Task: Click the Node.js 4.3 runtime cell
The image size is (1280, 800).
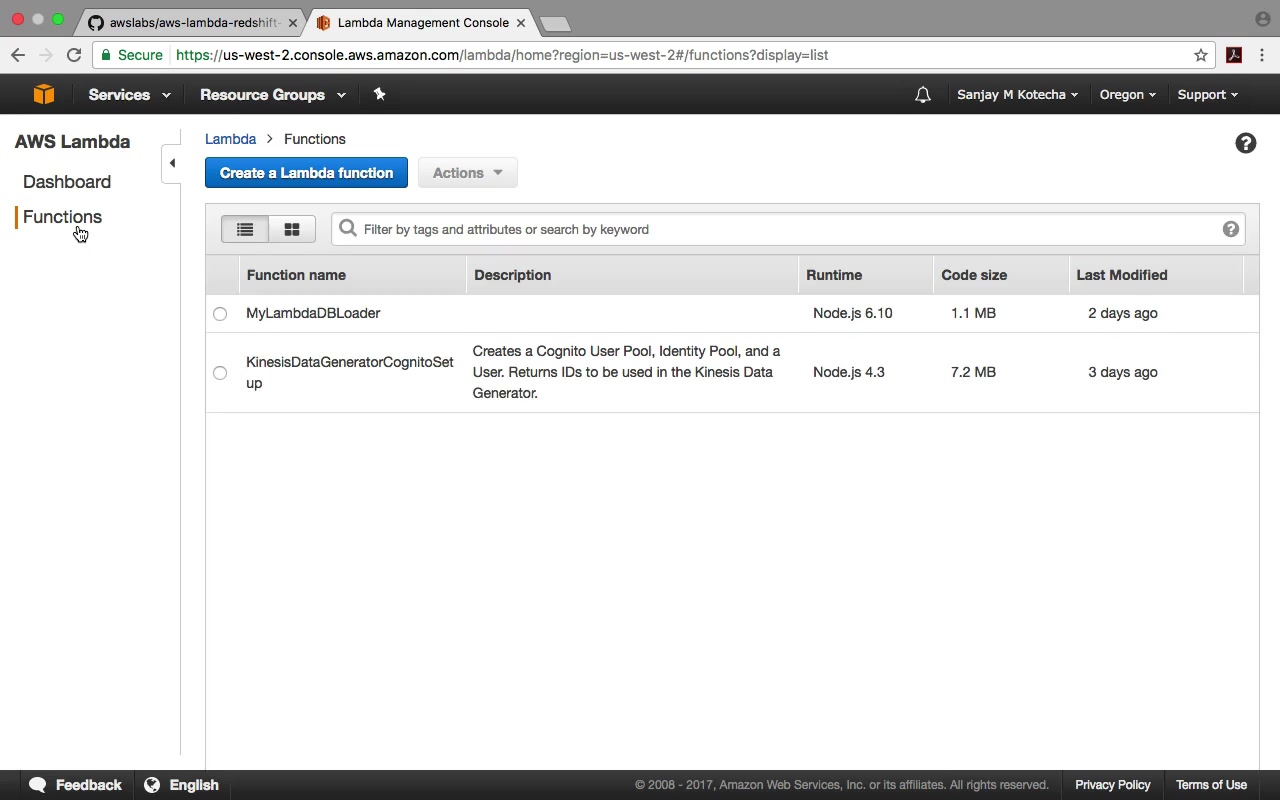Action: 849,372
